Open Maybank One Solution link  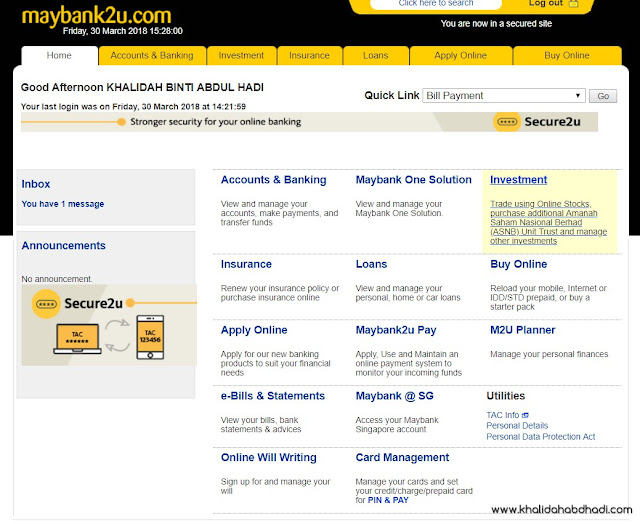click(413, 180)
